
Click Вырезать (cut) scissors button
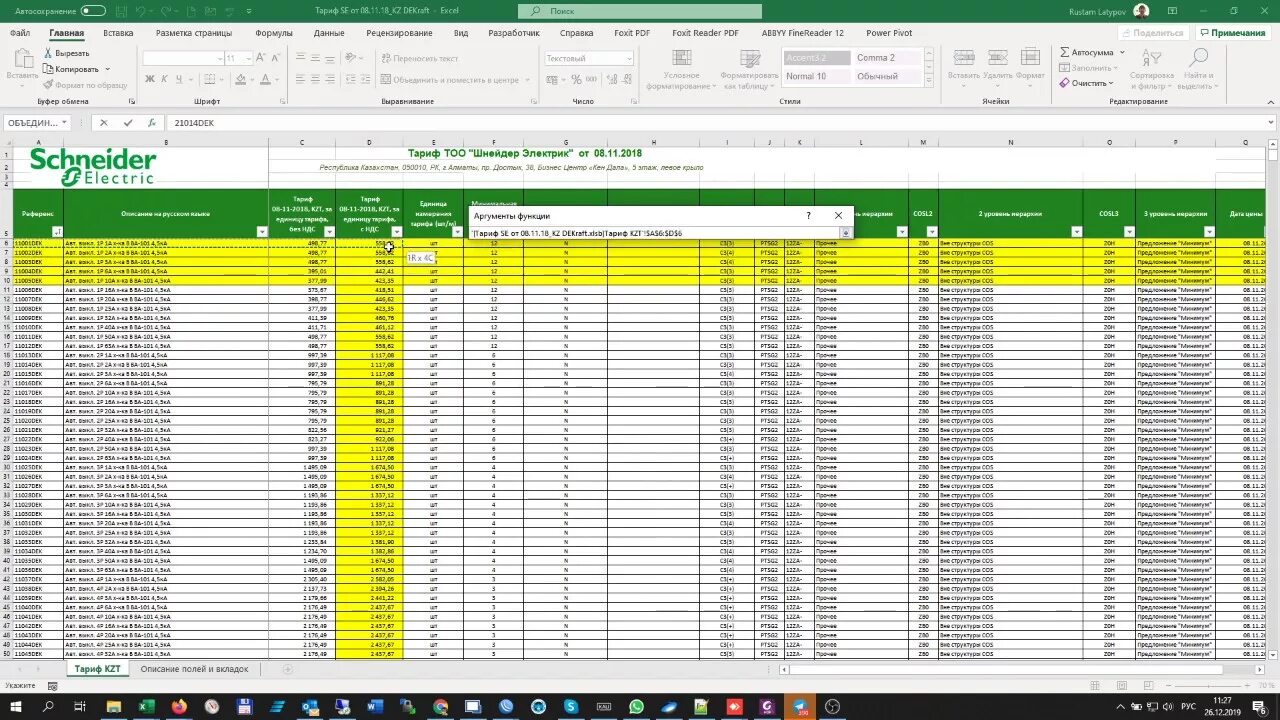click(66, 53)
